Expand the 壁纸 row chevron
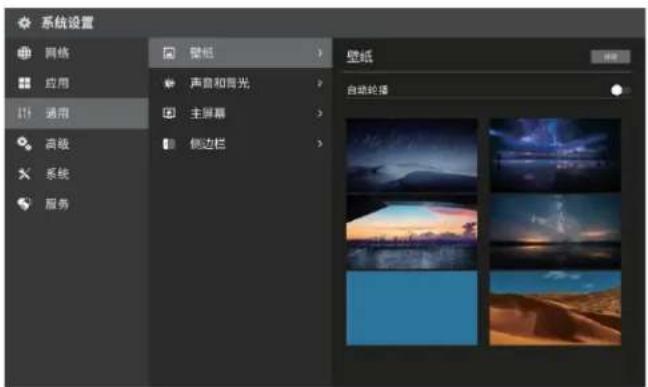 click(x=319, y=53)
